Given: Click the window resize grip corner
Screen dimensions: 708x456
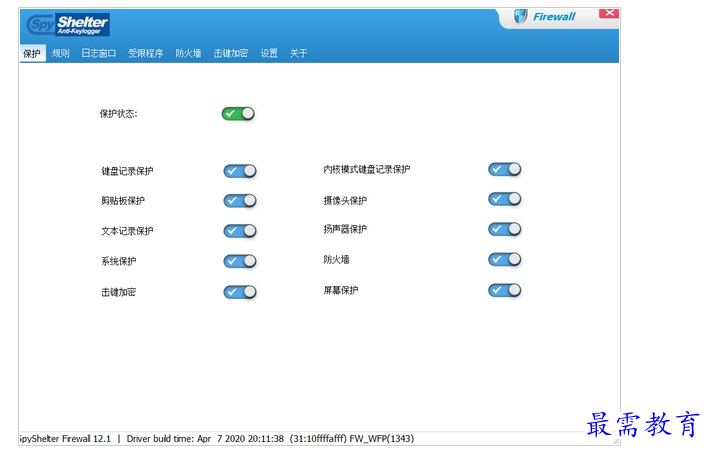Looking at the screenshot, I should pos(615,441).
